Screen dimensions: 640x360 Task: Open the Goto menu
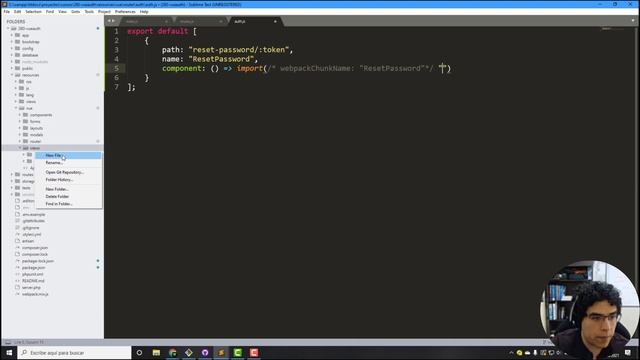click(76, 12)
